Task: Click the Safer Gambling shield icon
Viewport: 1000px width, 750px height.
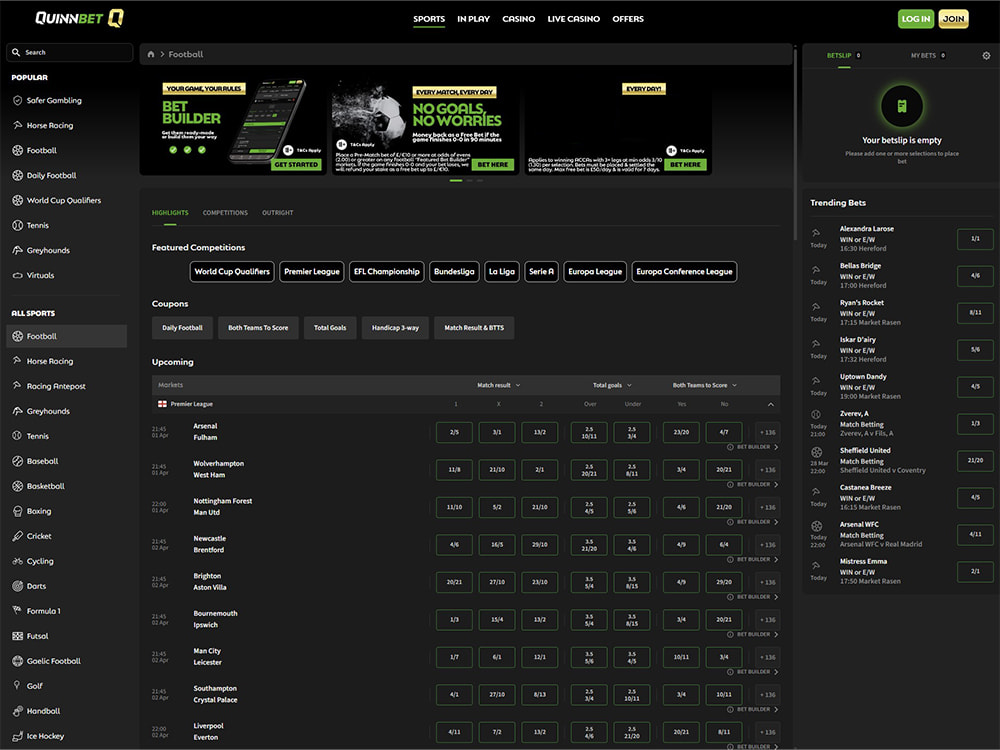Action: [x=17, y=100]
